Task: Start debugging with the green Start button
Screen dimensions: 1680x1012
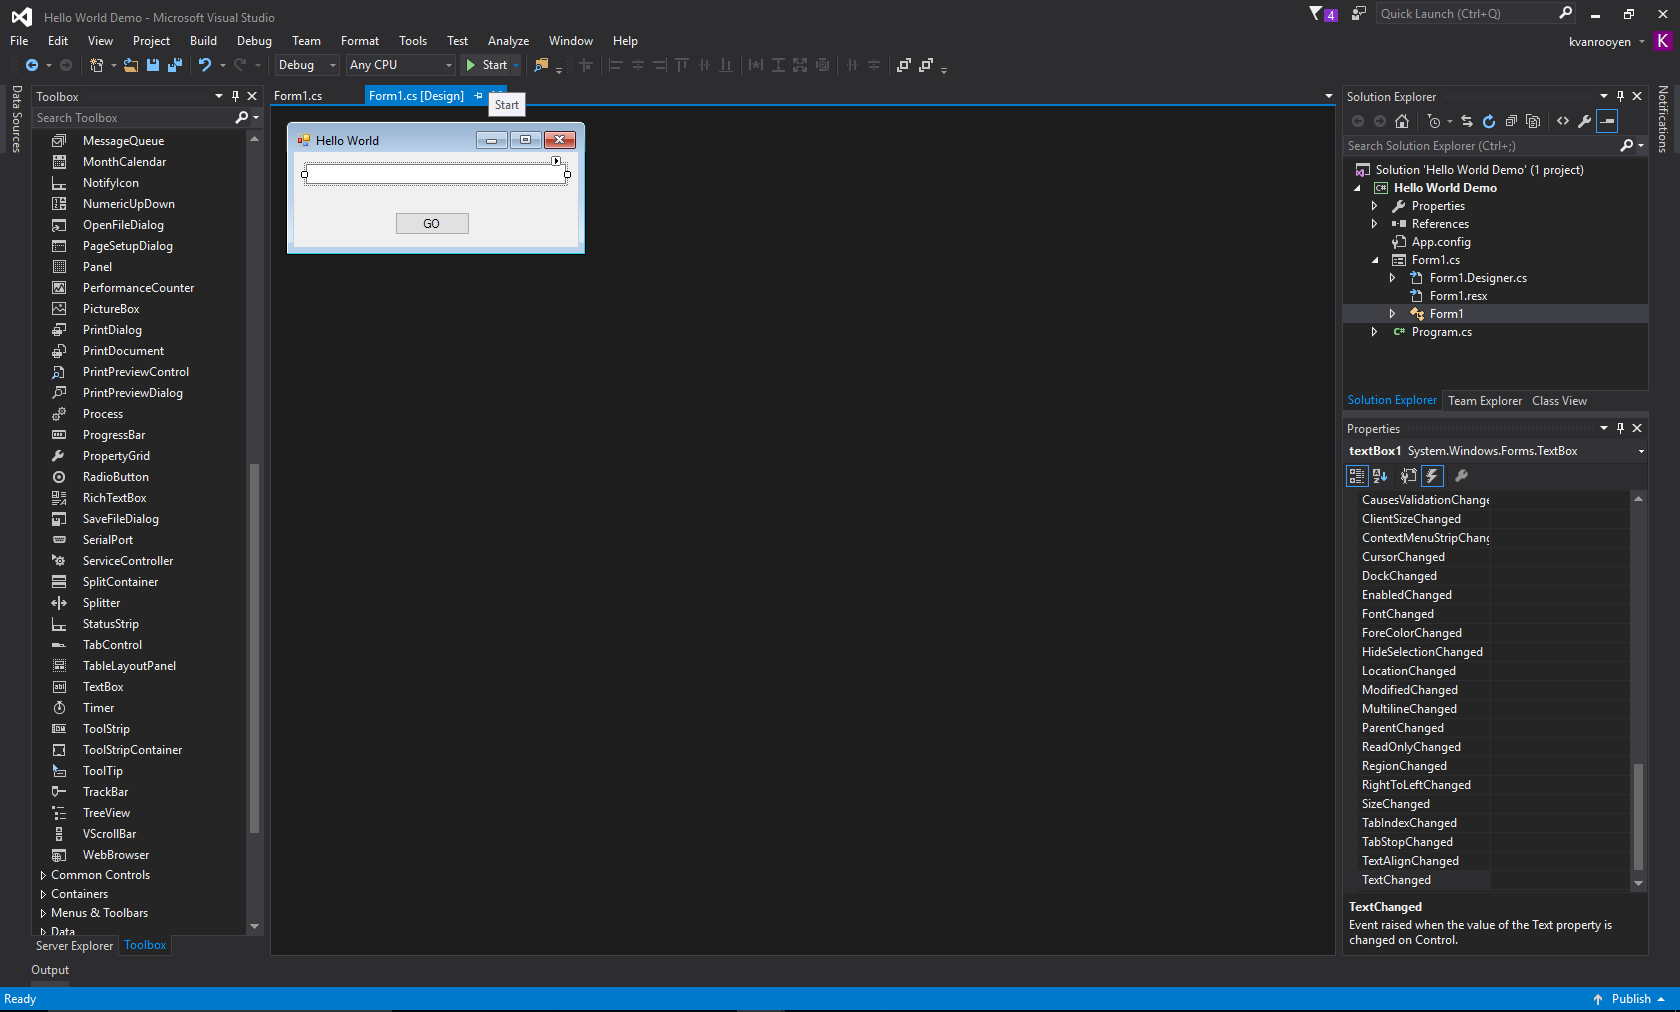Action: [489, 65]
